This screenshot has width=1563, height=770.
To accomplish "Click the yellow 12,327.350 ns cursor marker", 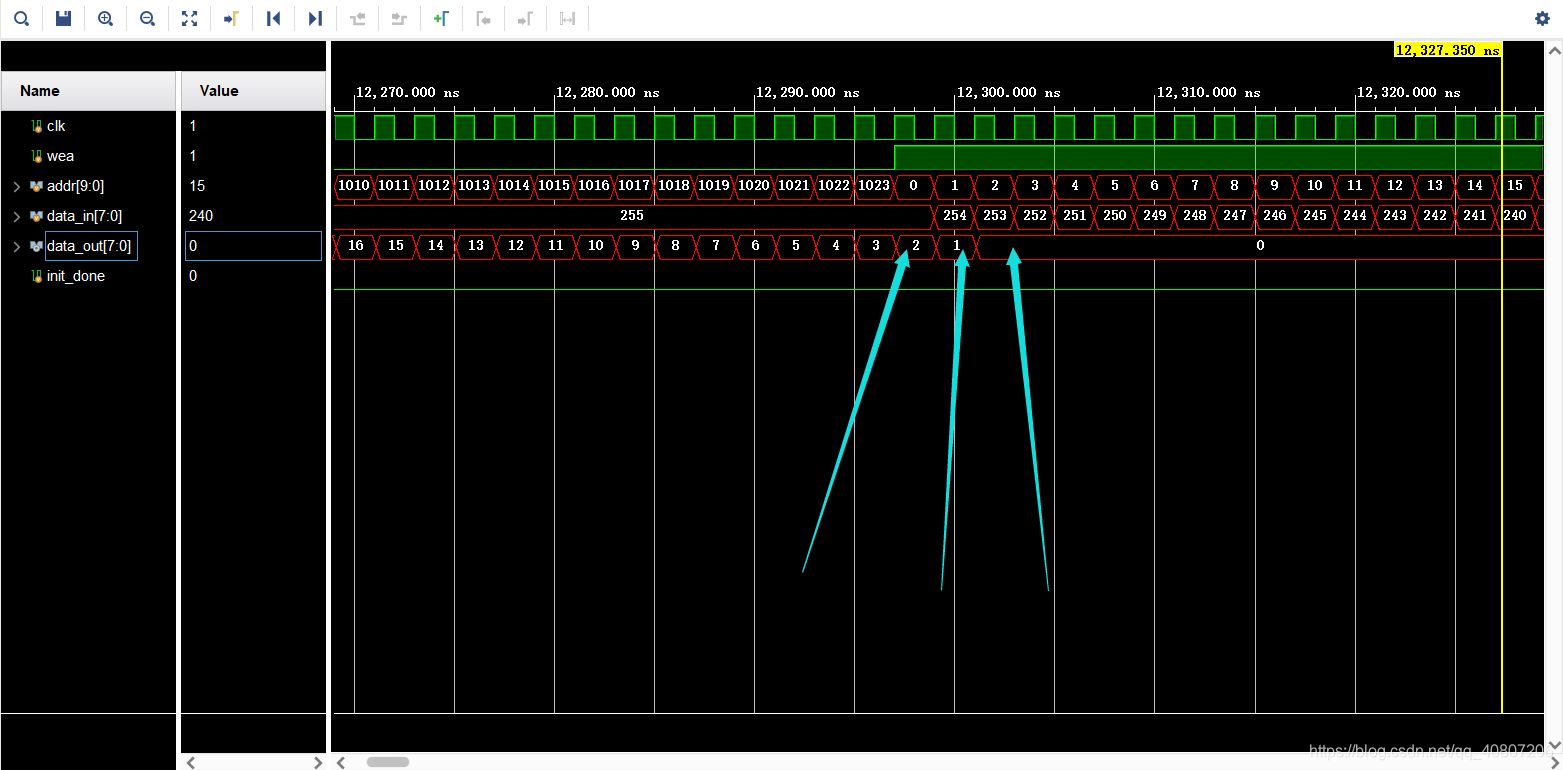I will click(1446, 48).
